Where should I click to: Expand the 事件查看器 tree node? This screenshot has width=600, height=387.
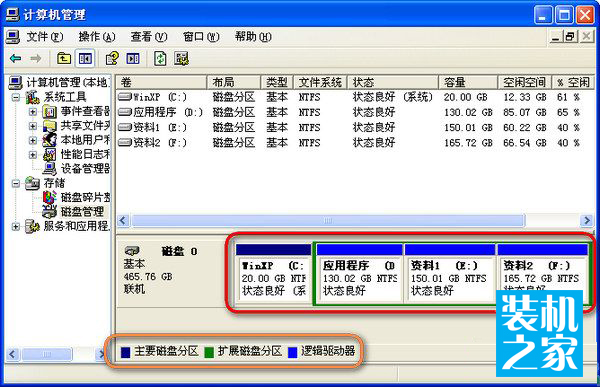click(33, 112)
